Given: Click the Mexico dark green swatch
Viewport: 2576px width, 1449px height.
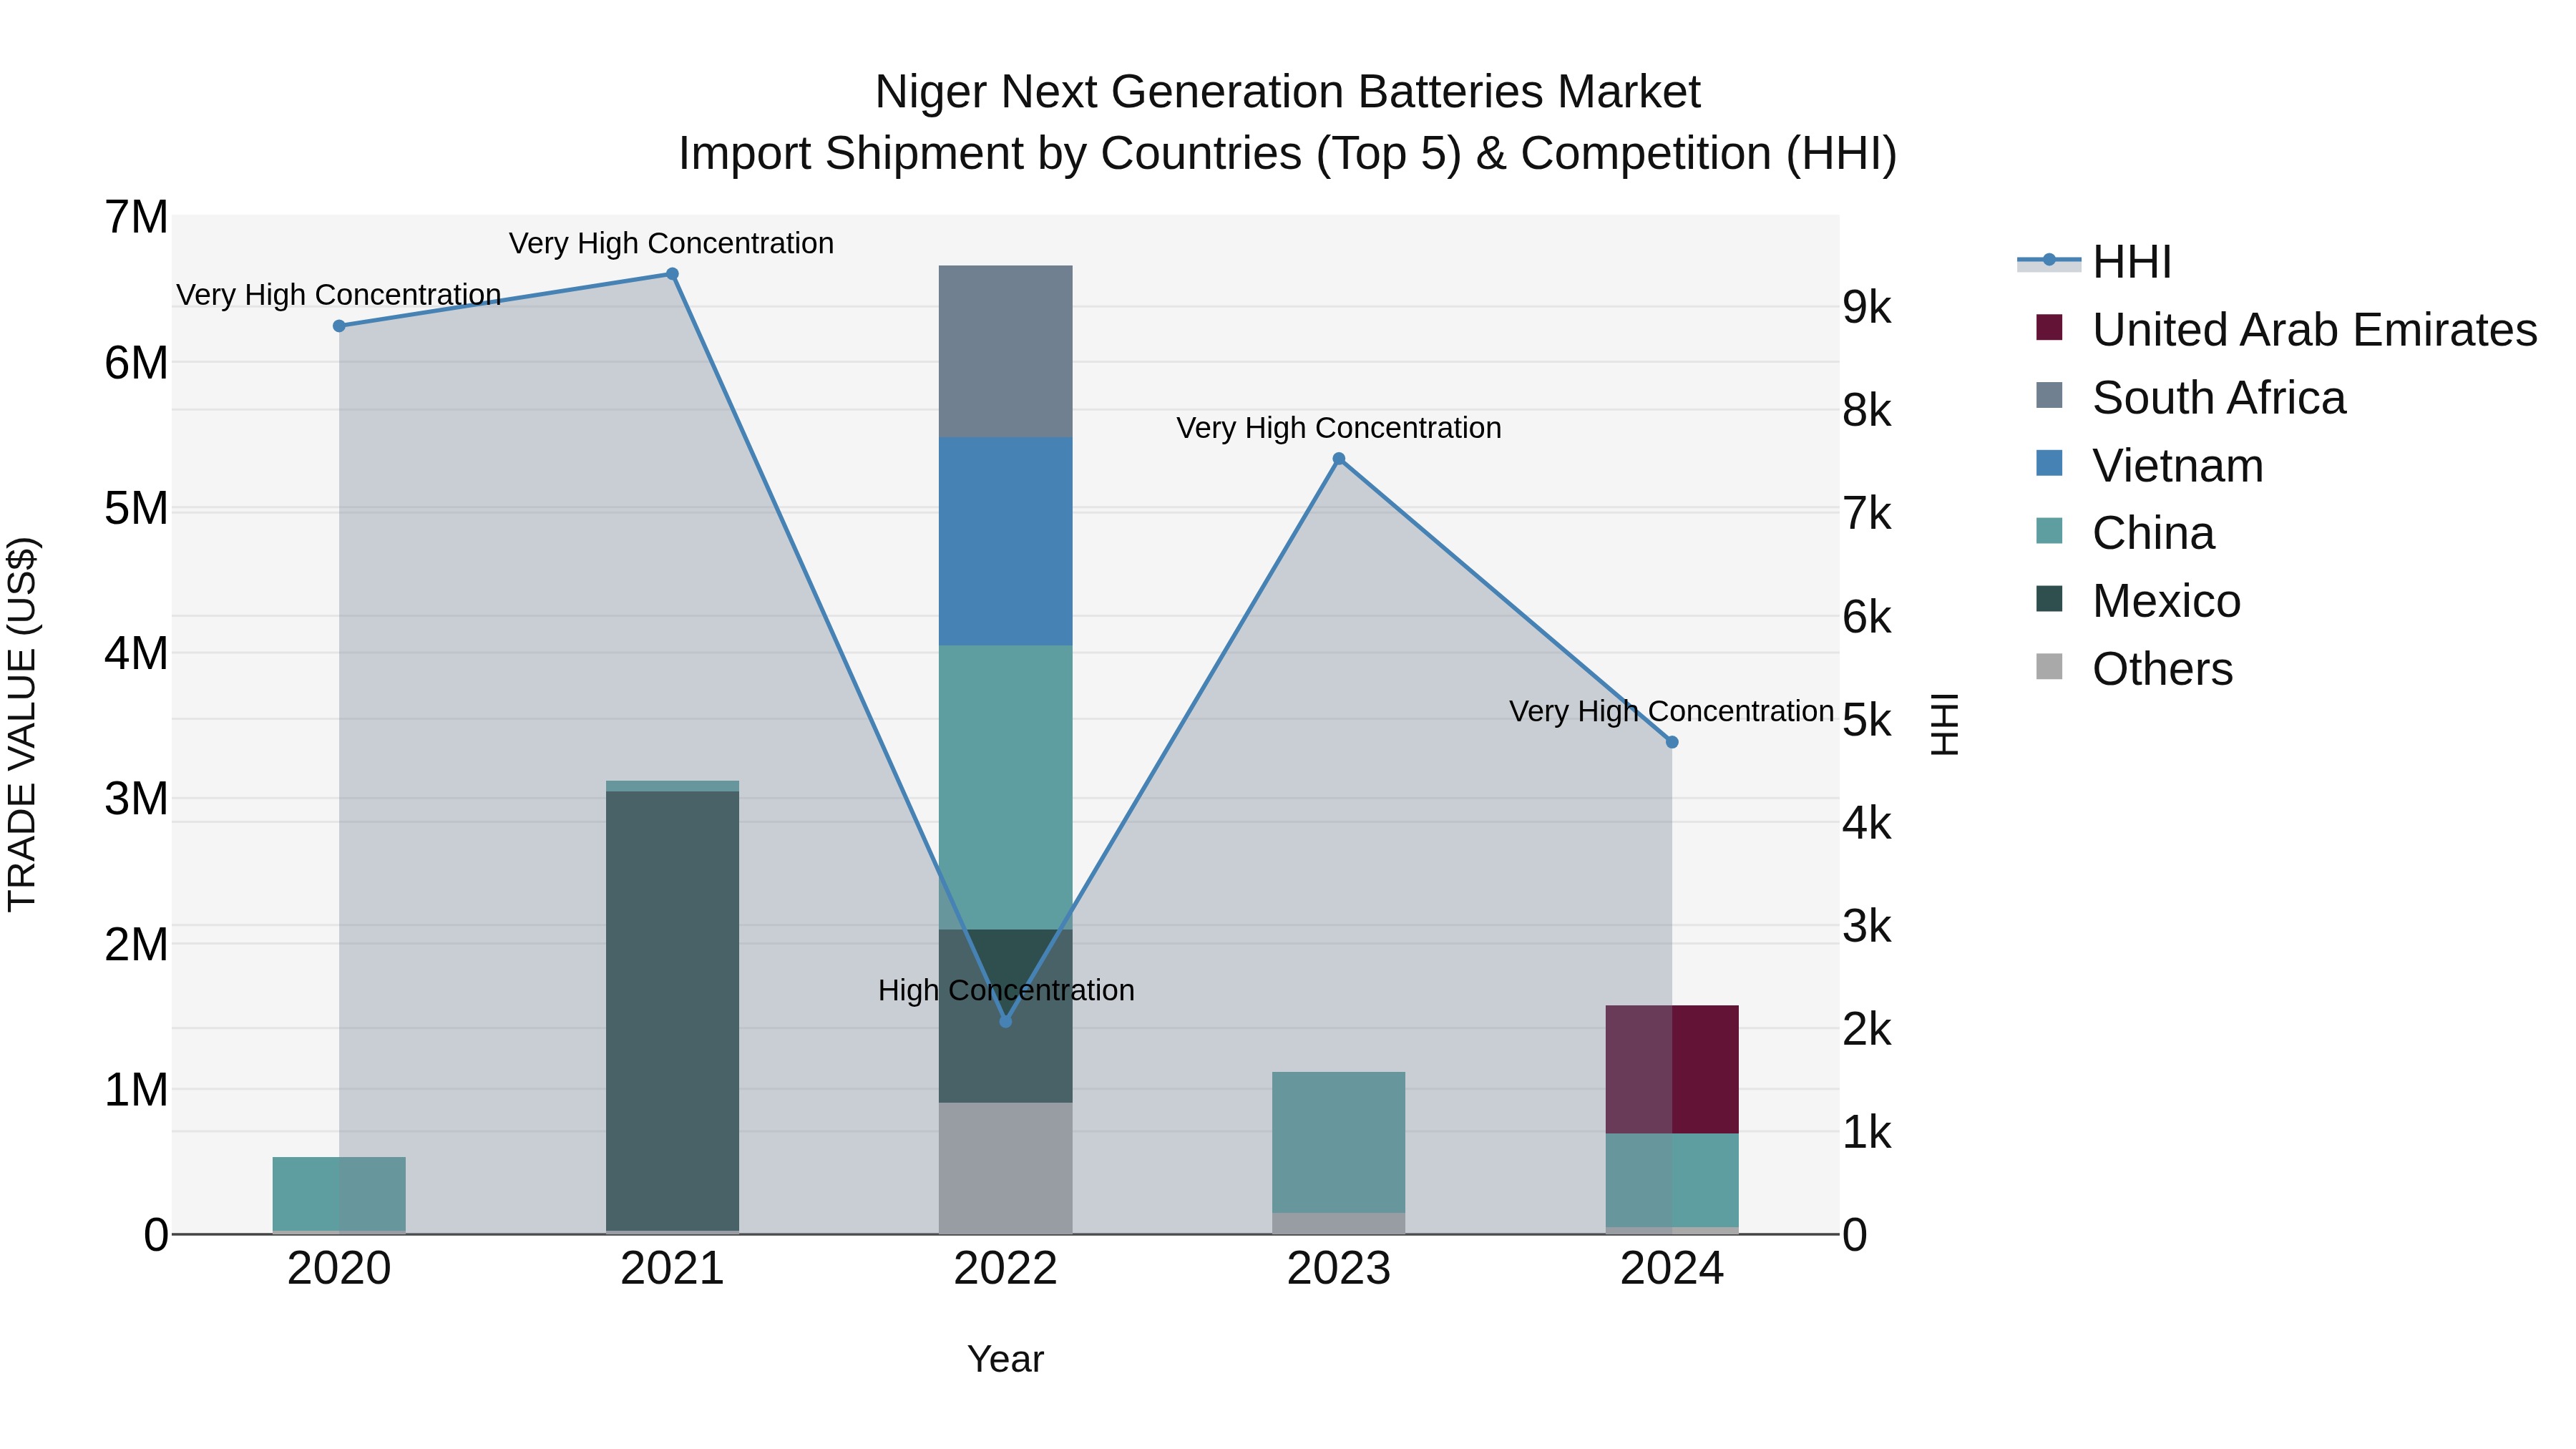Looking at the screenshot, I should [x=2049, y=599].
